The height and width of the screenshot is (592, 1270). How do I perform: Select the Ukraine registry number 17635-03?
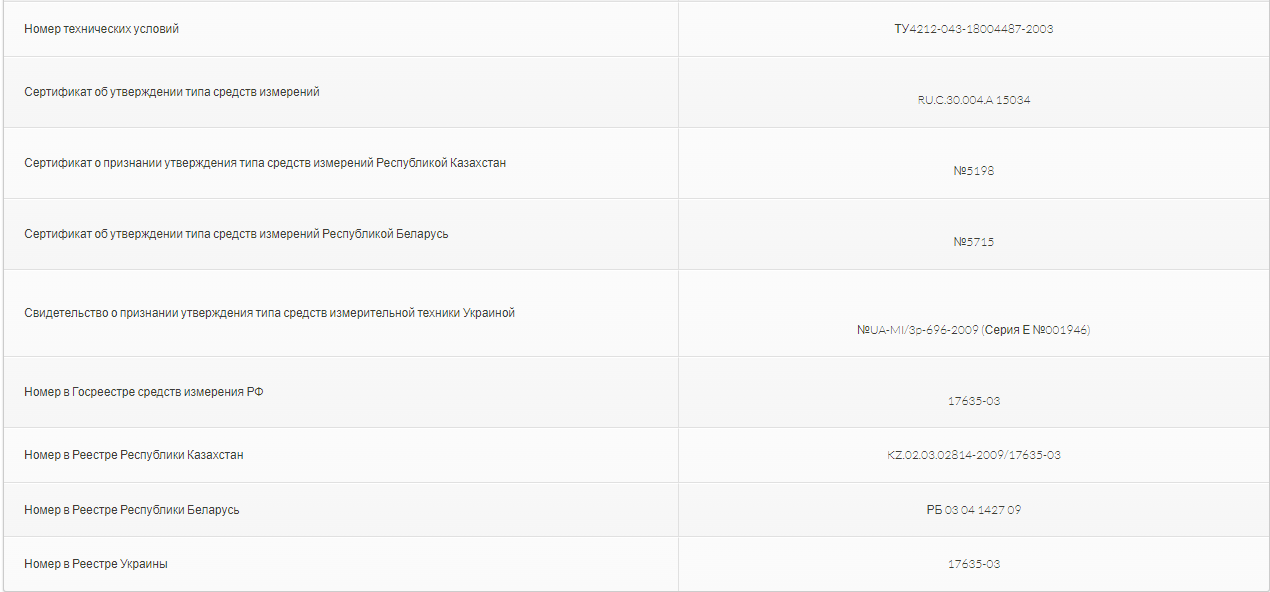tap(974, 564)
